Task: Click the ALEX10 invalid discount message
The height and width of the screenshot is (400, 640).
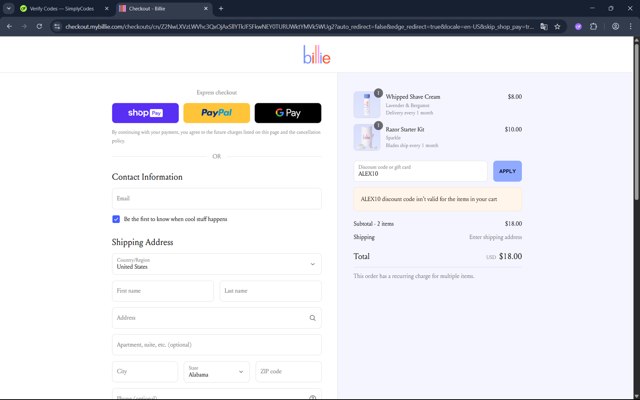Action: point(438,199)
